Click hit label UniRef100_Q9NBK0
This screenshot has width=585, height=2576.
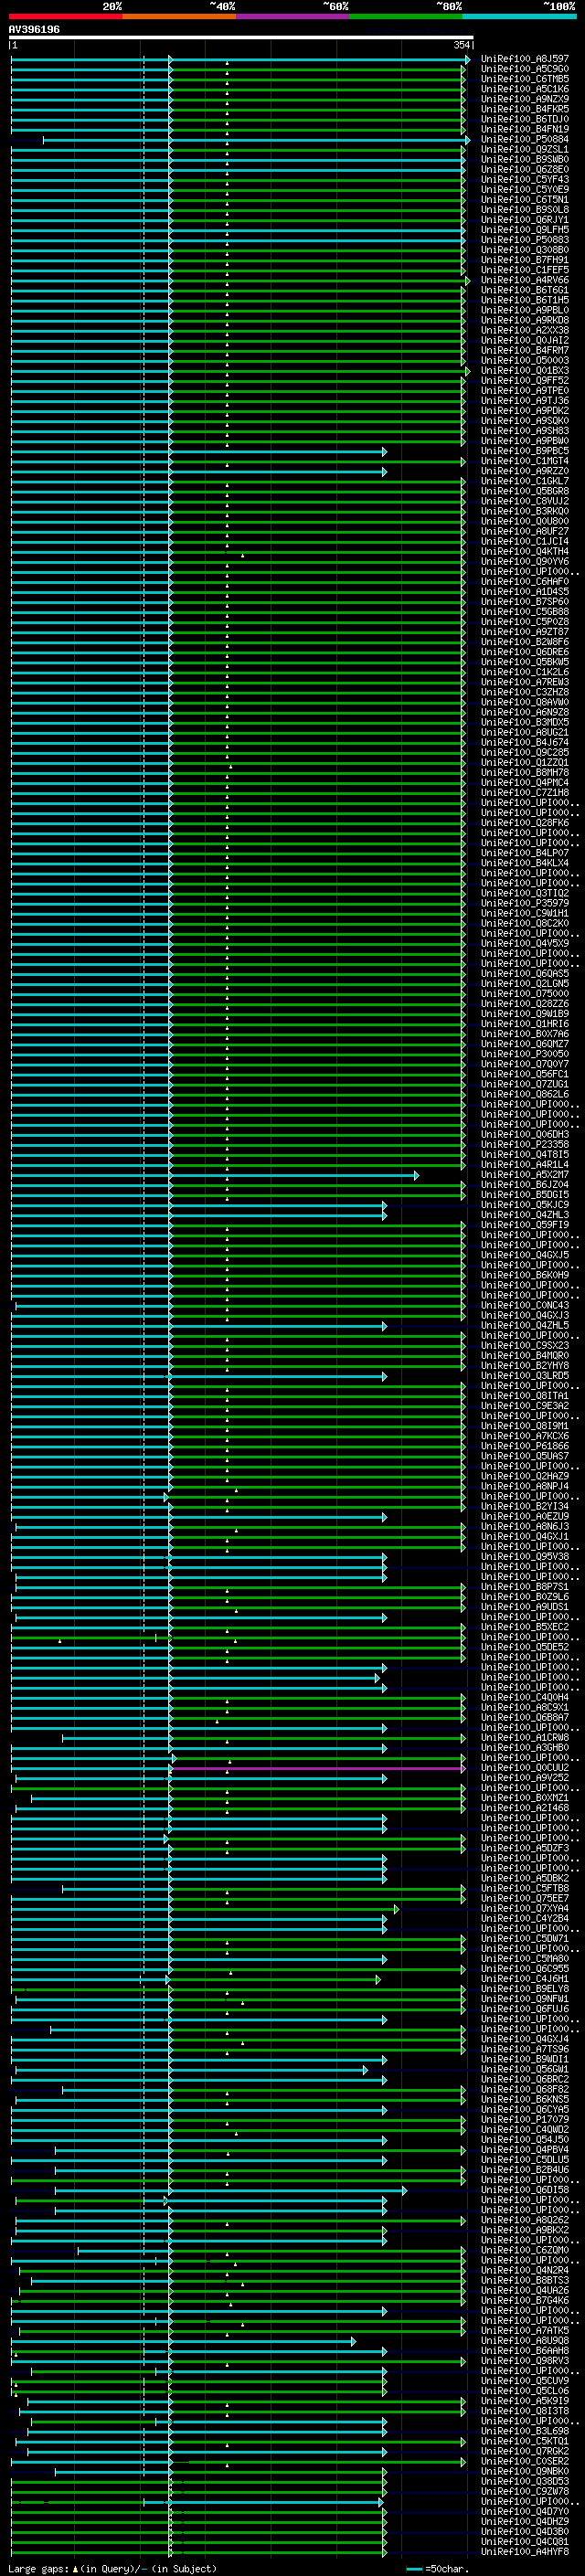tap(525, 2471)
